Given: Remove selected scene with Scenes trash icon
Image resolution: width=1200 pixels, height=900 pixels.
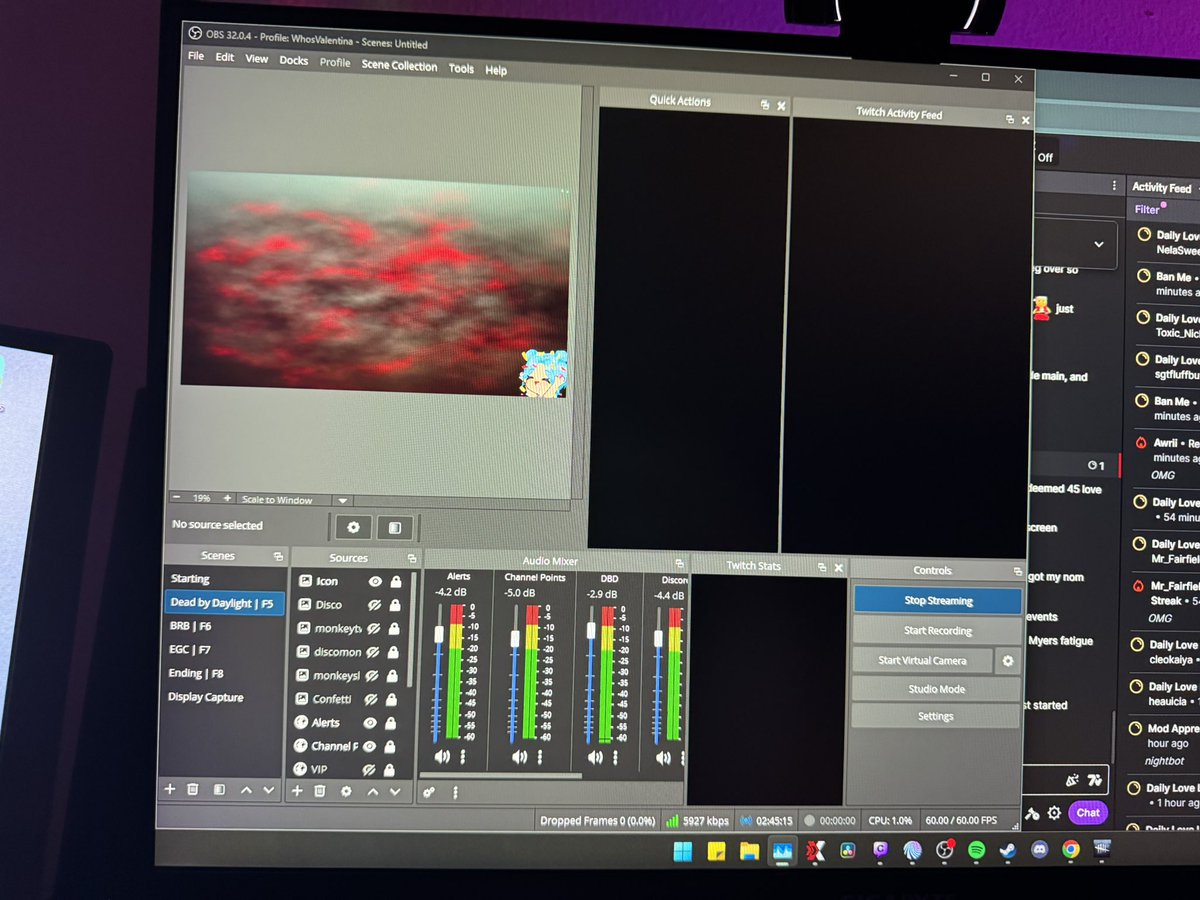Looking at the screenshot, I should (194, 789).
